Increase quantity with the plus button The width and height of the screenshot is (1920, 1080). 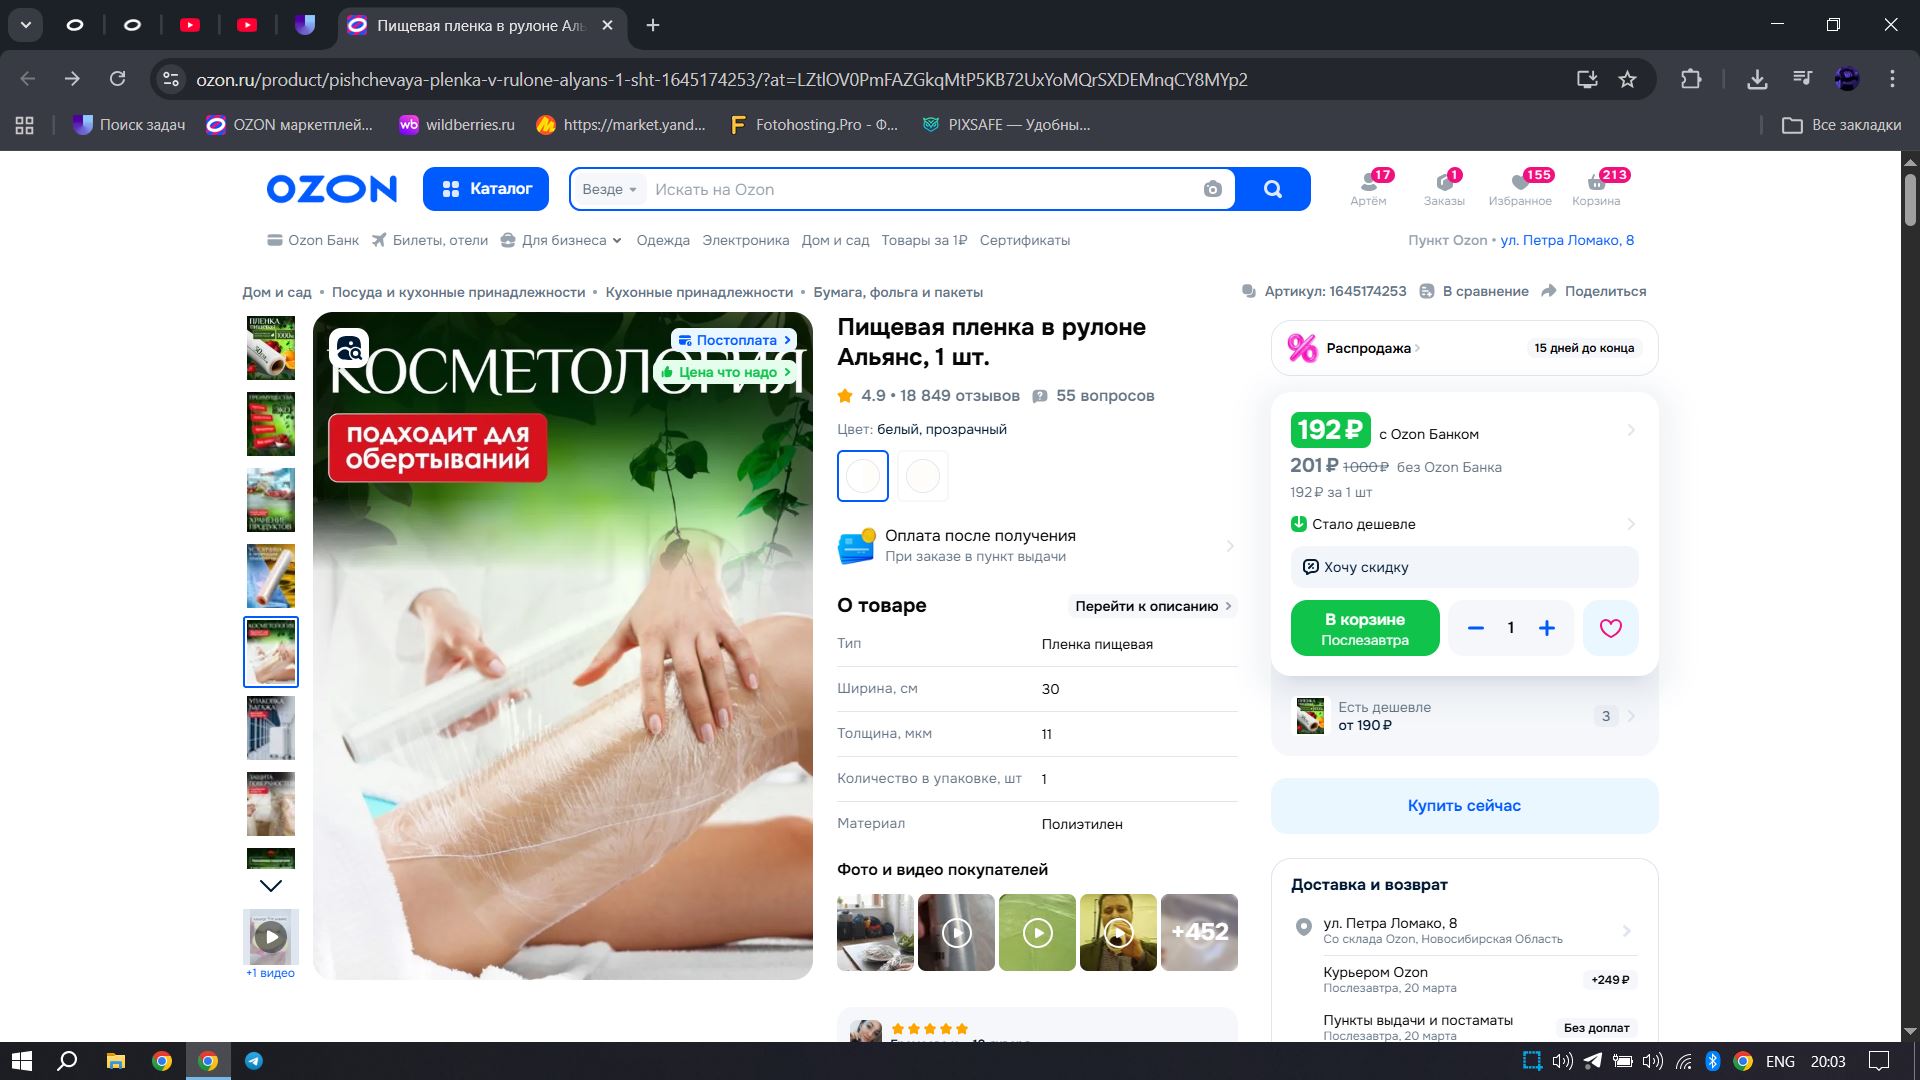1546,628
